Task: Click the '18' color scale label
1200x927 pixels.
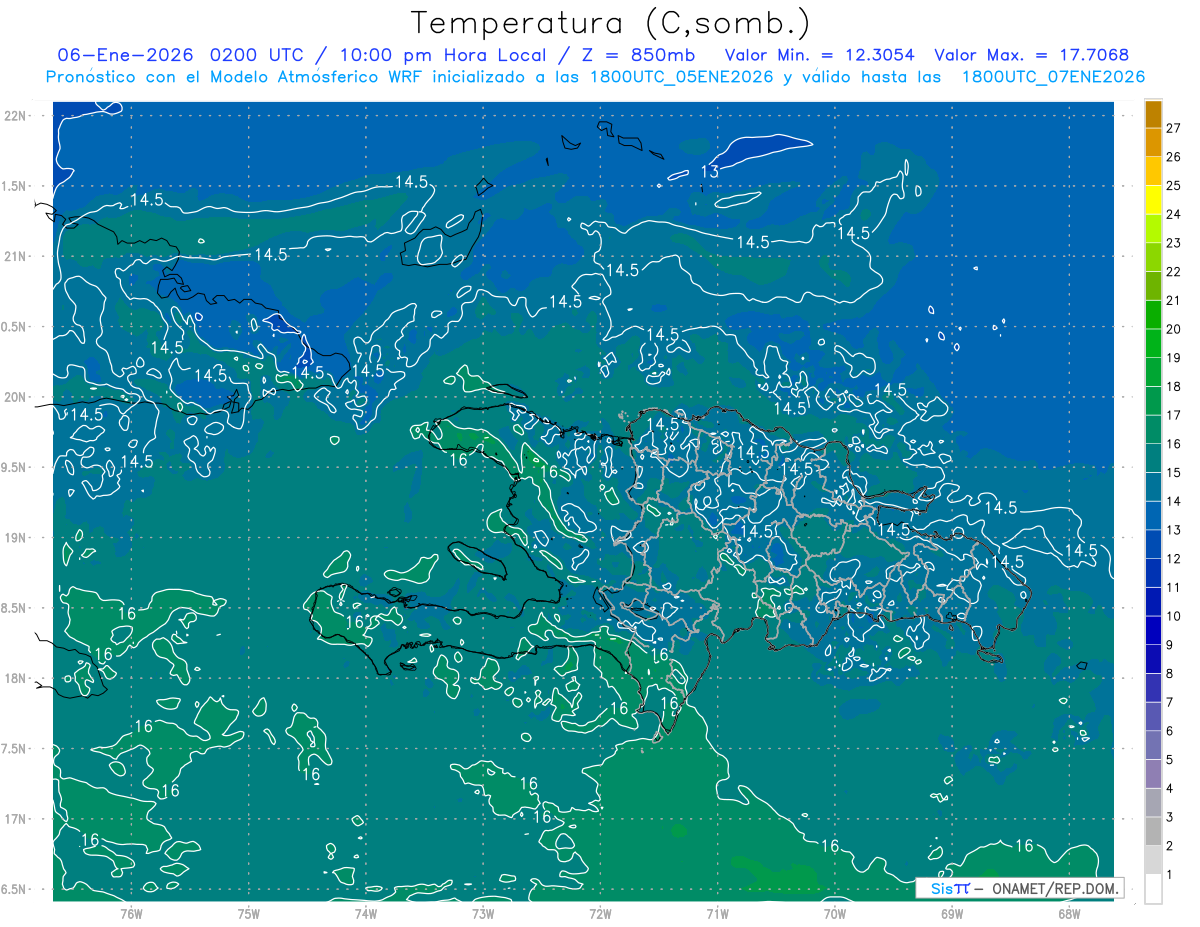Action: [x=1173, y=386]
